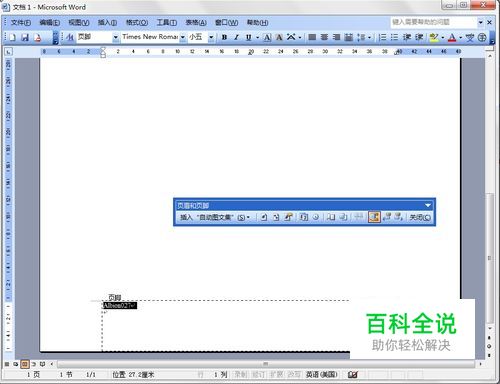Open the 插入 menu
This screenshot has width=500, height=384.
tap(107, 23)
